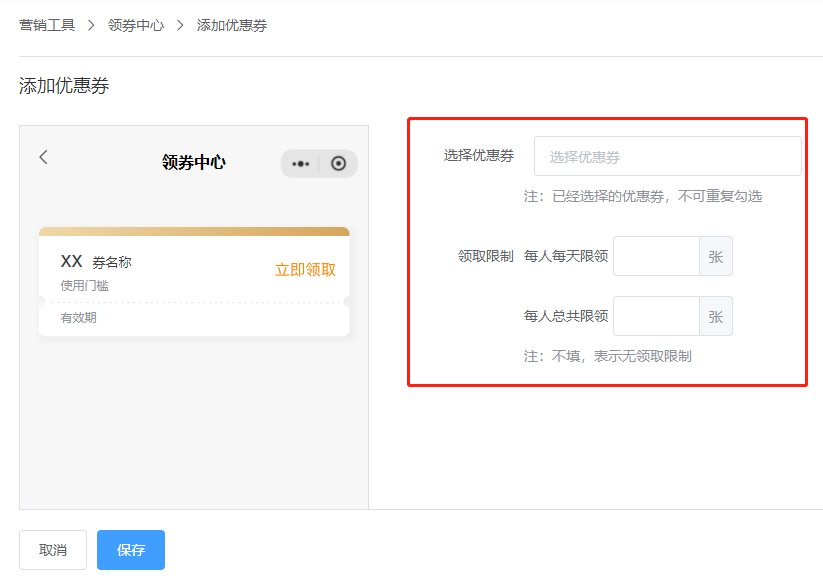The width and height of the screenshot is (823, 579).
Task: Click the 取消 button
Action: pyautogui.click(x=53, y=550)
